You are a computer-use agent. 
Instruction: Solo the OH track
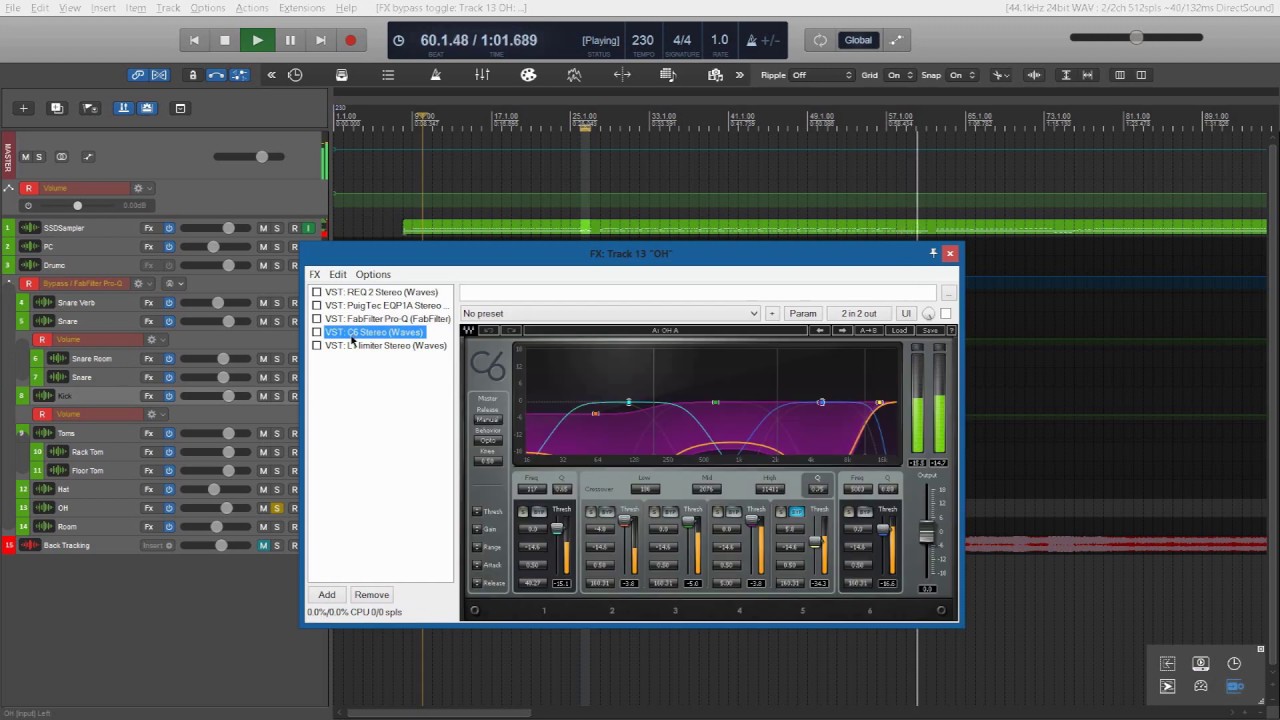tap(277, 508)
